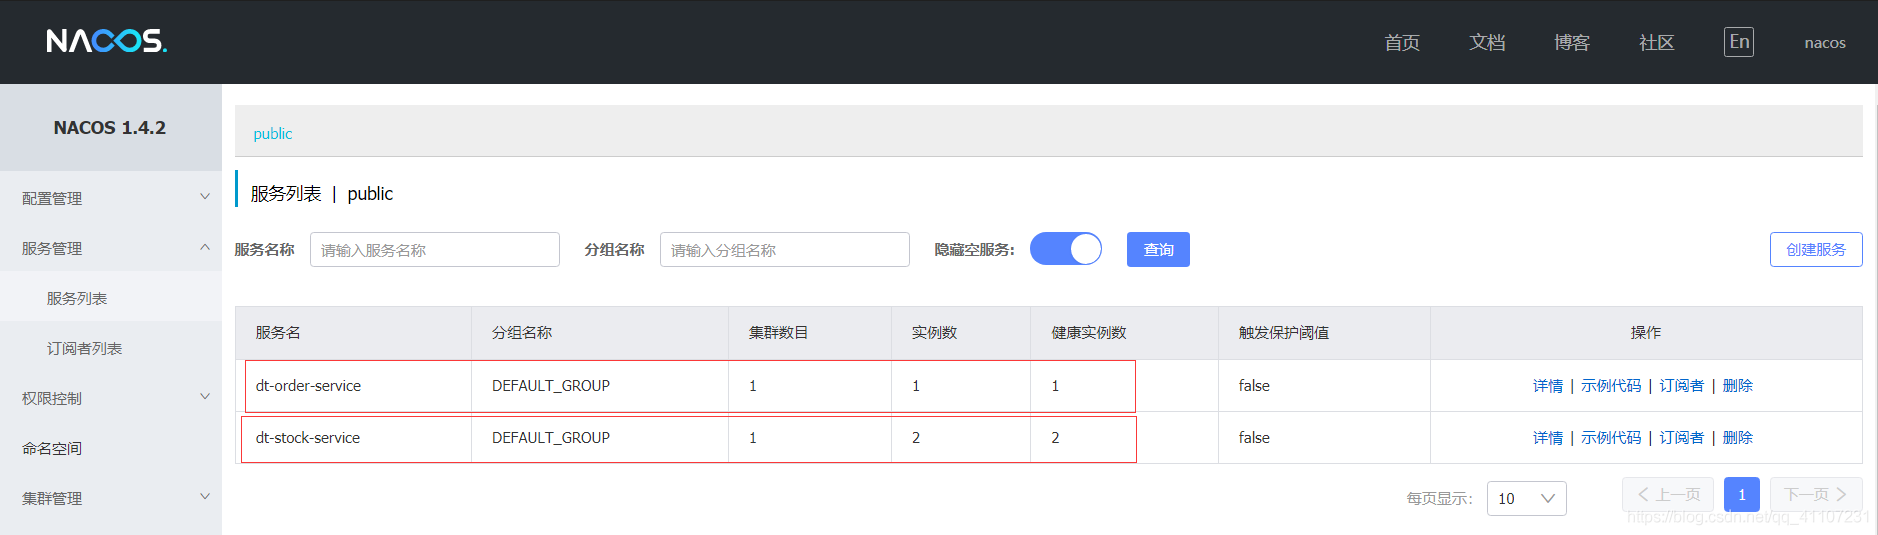Open 订阅者 for dt-order-service
The width and height of the screenshot is (1878, 535).
[1682, 386]
